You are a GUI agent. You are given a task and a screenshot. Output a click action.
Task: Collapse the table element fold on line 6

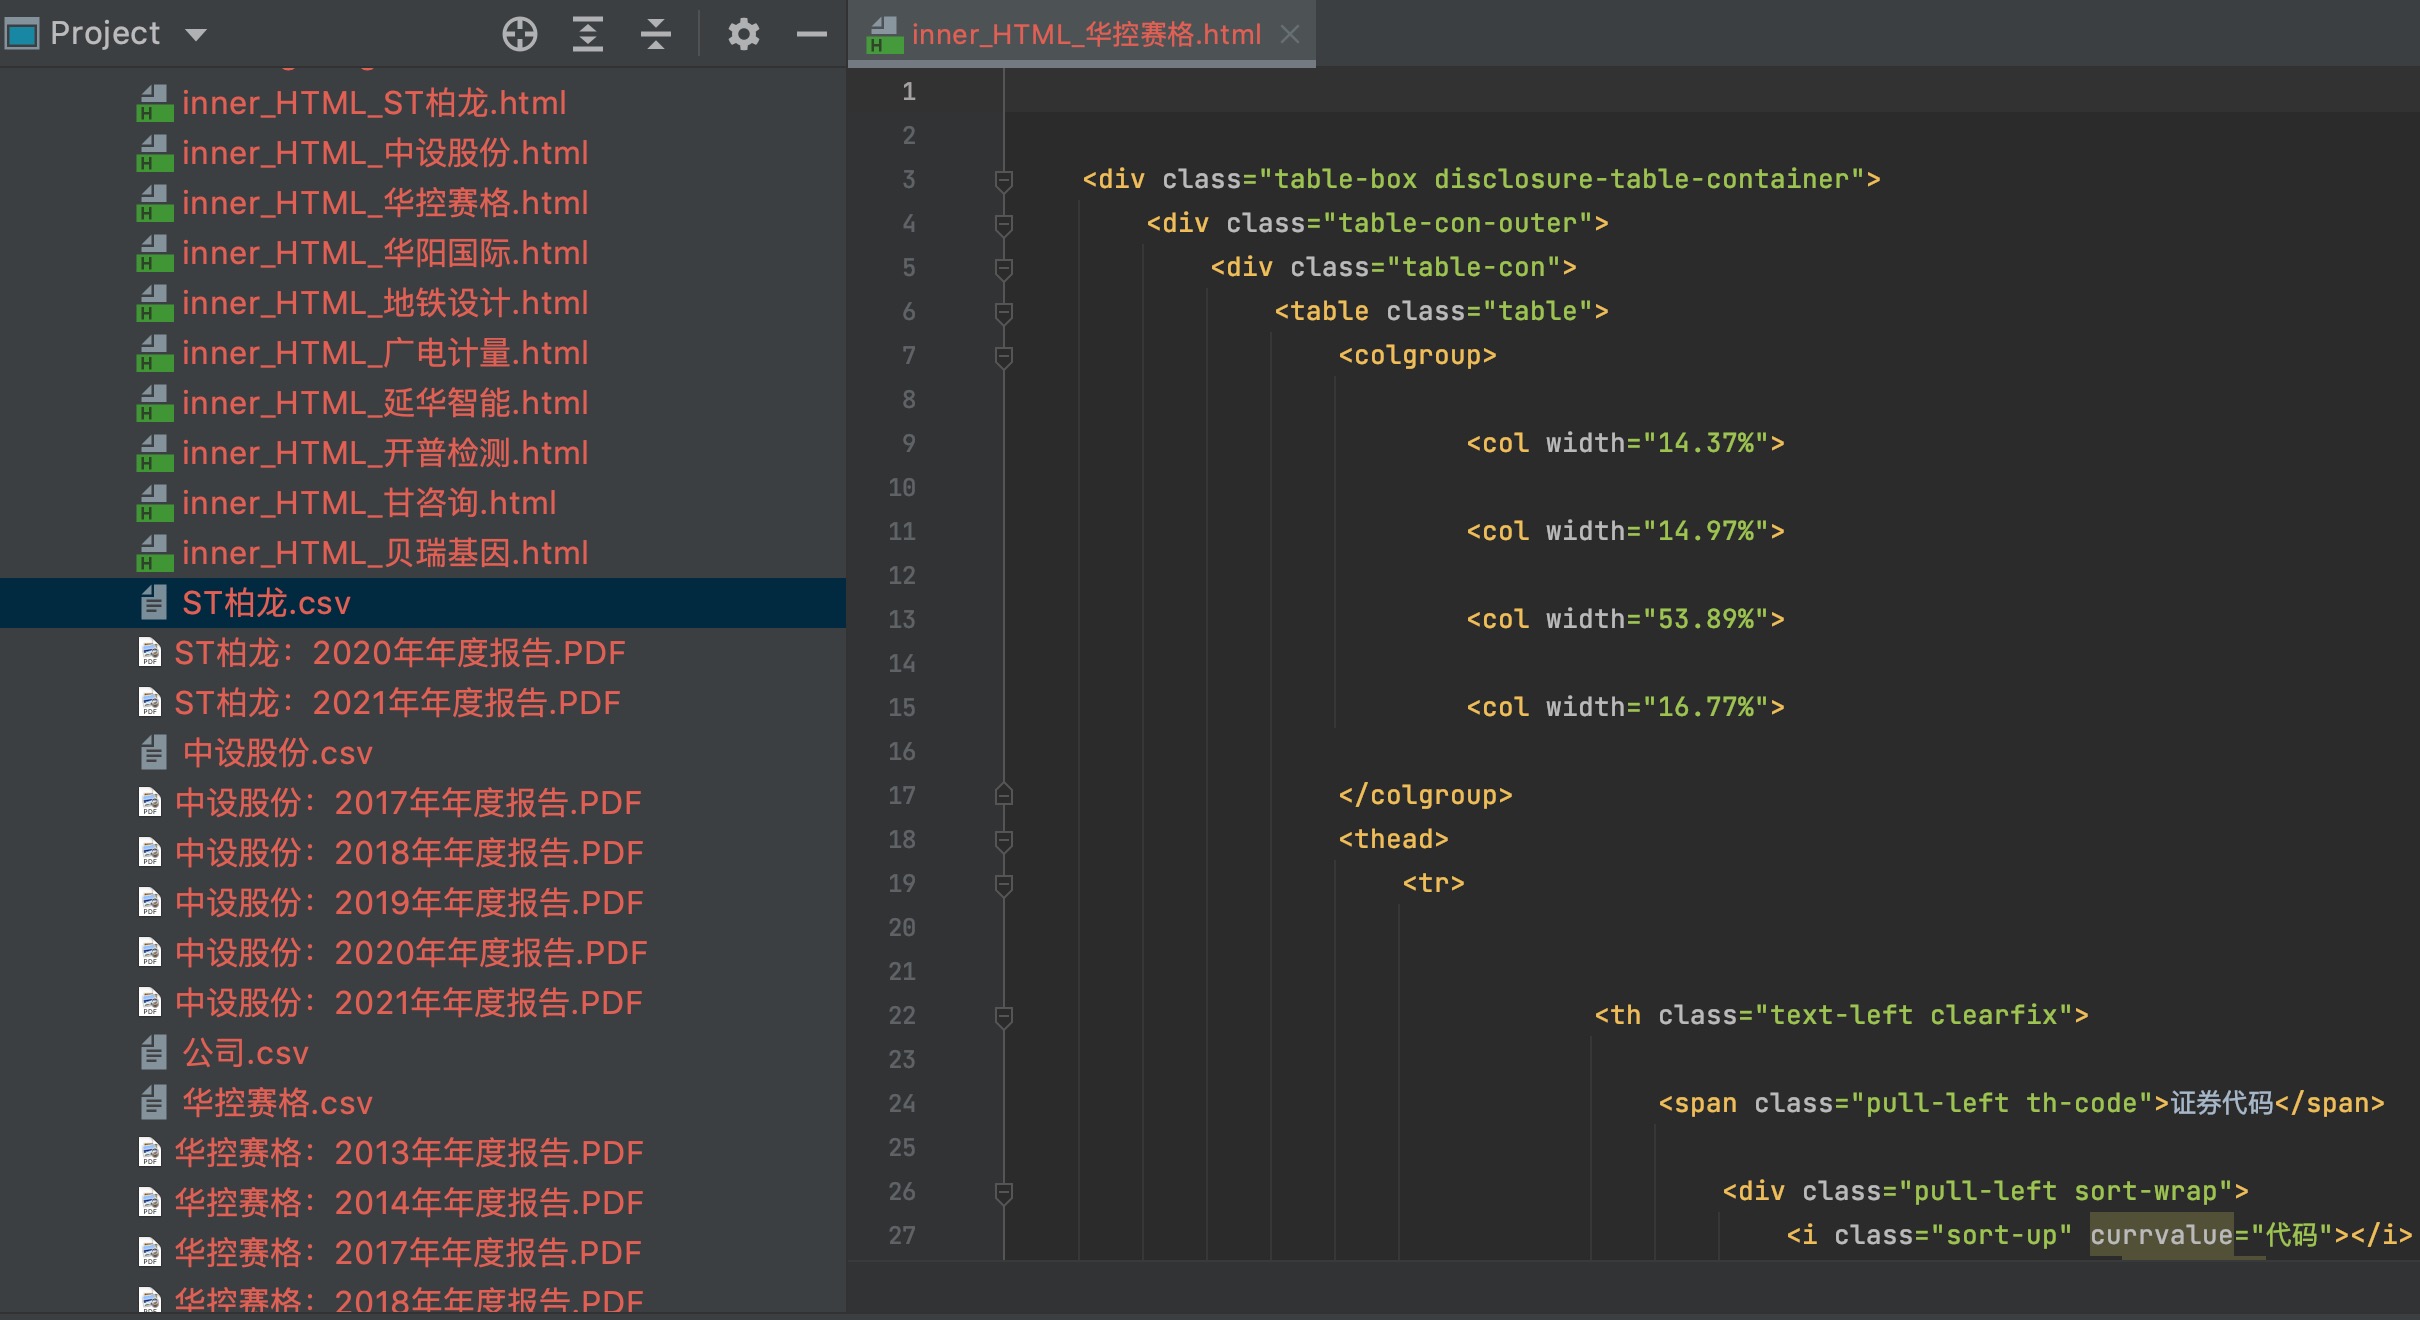pos(1004,312)
